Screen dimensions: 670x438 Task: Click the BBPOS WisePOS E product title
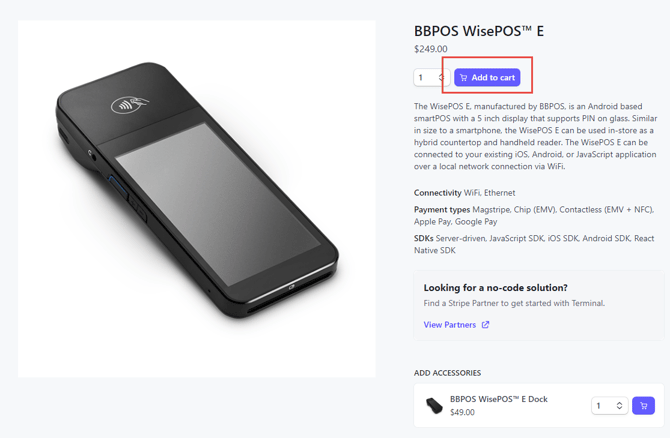point(479,31)
